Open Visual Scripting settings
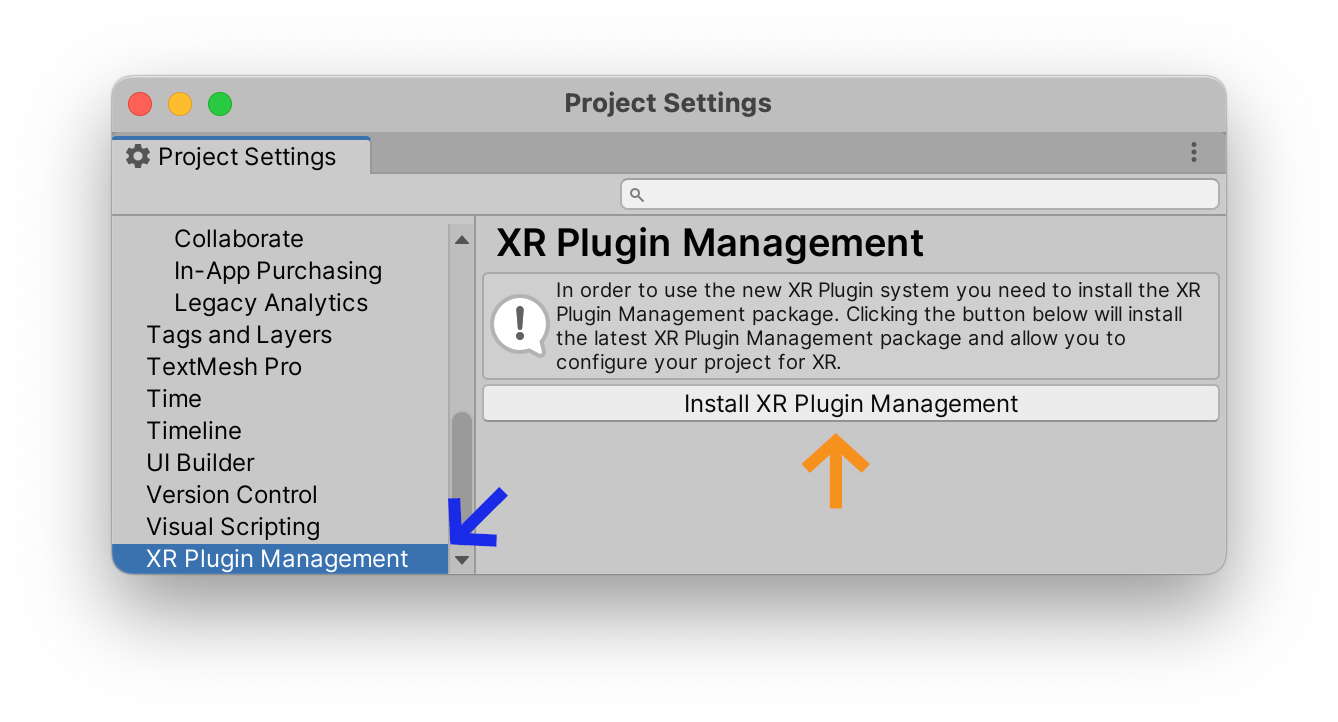Image resolution: width=1338 pixels, height=722 pixels. pos(233,526)
